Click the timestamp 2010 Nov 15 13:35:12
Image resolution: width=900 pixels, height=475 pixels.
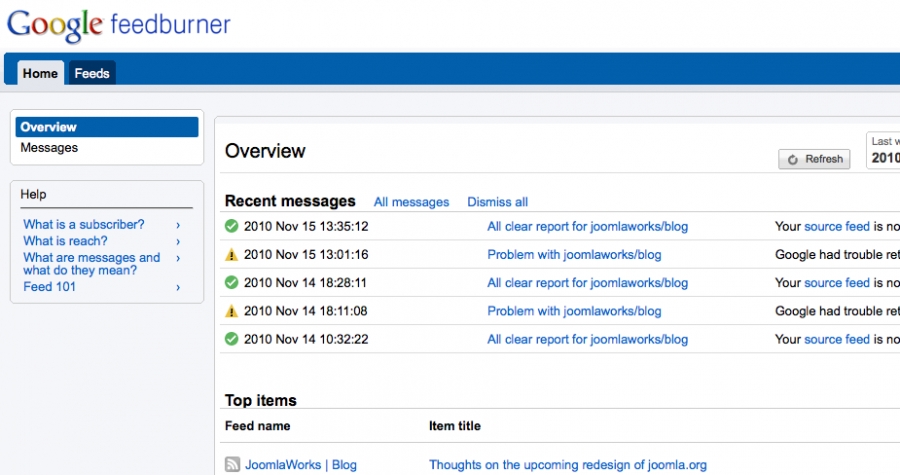coord(306,226)
